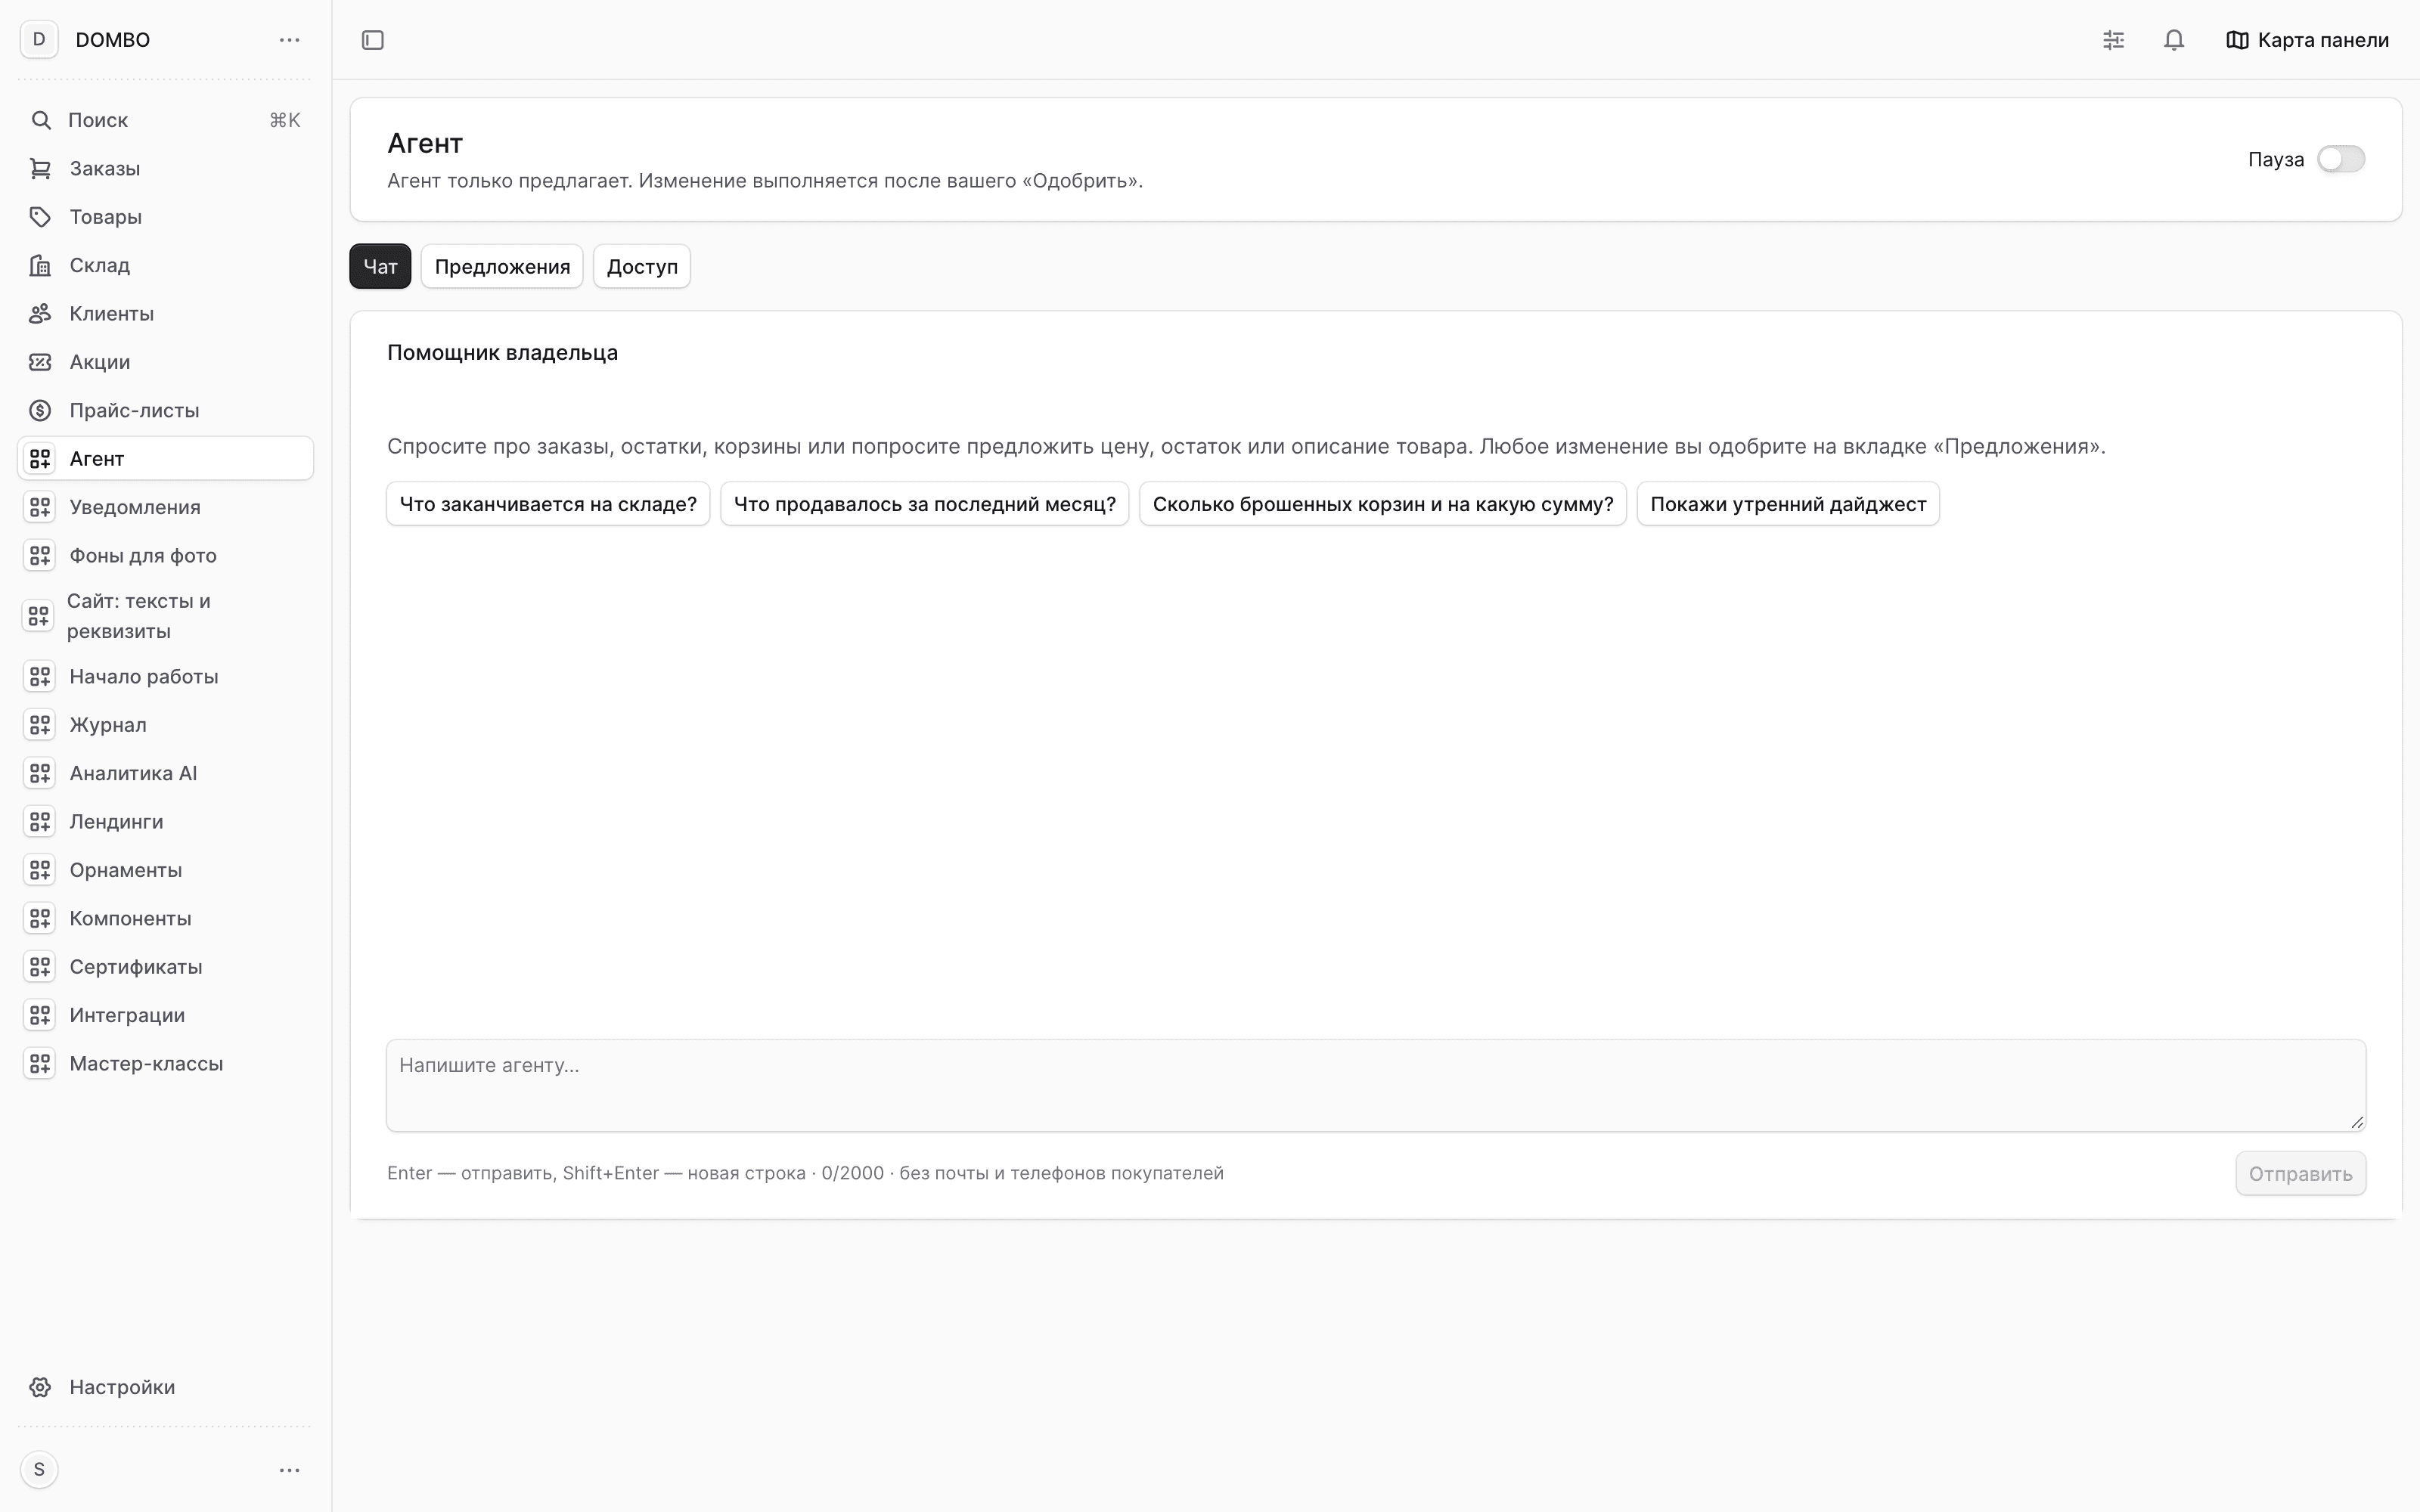Image resolution: width=2420 pixels, height=1512 pixels.
Task: Open Сертификаты in the sidebar
Action: (x=166, y=967)
